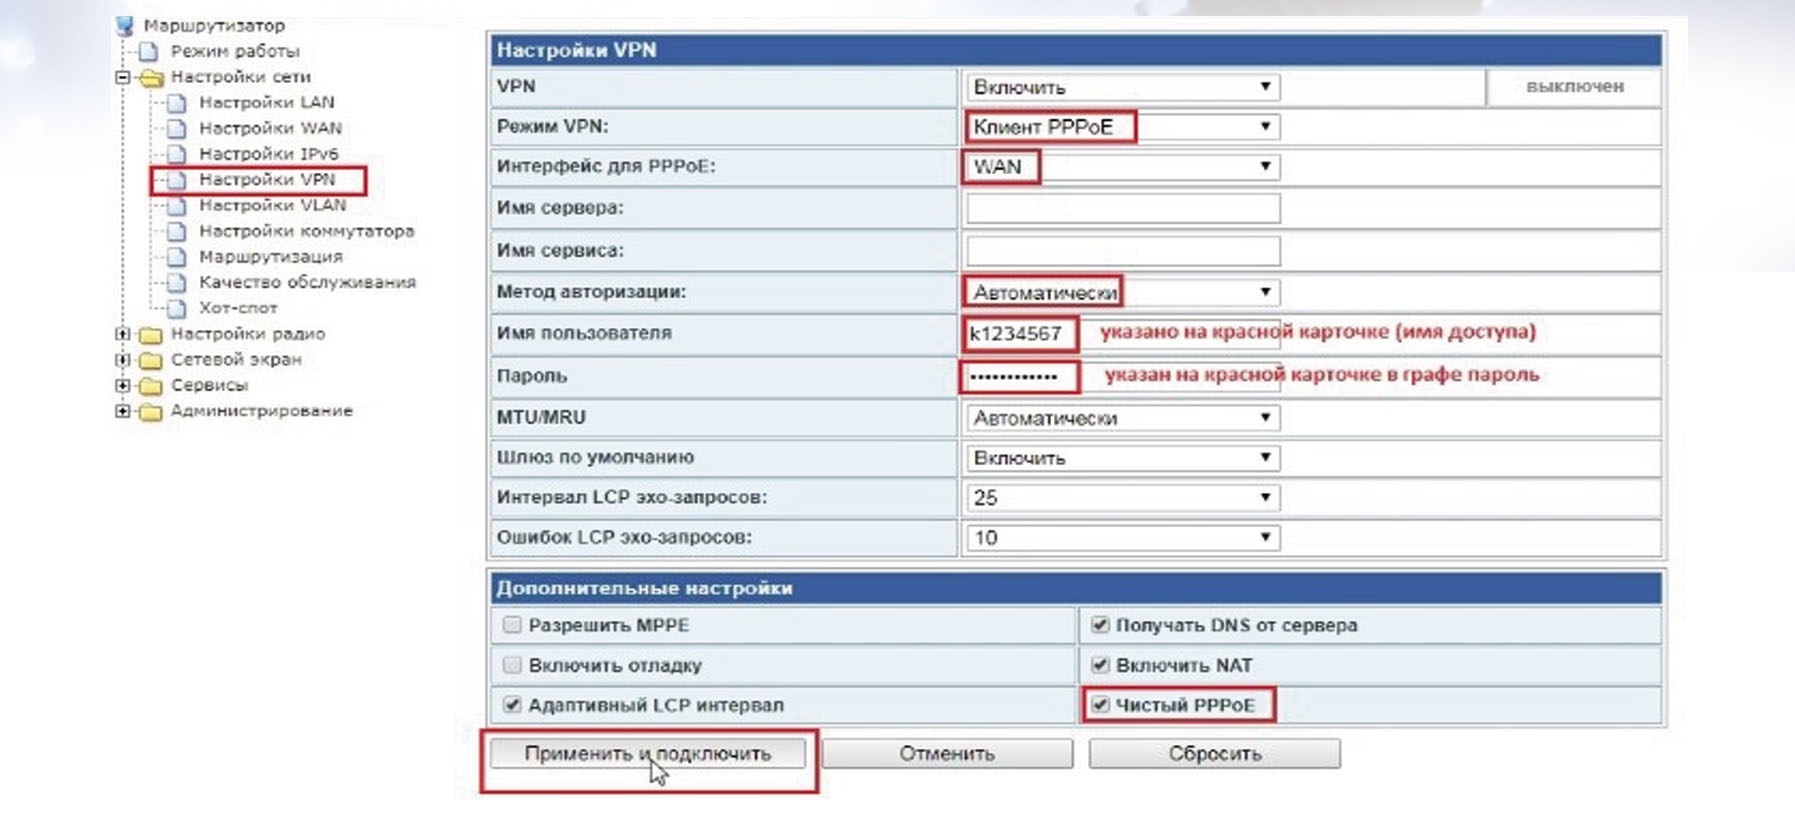
Task: Expand the Настройки радио tree node
Action: 123,334
